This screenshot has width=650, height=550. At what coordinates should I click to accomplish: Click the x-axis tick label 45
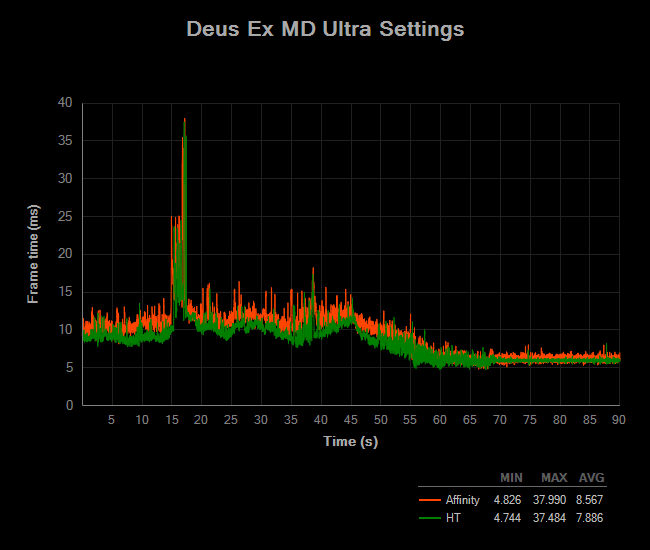pyautogui.click(x=351, y=420)
